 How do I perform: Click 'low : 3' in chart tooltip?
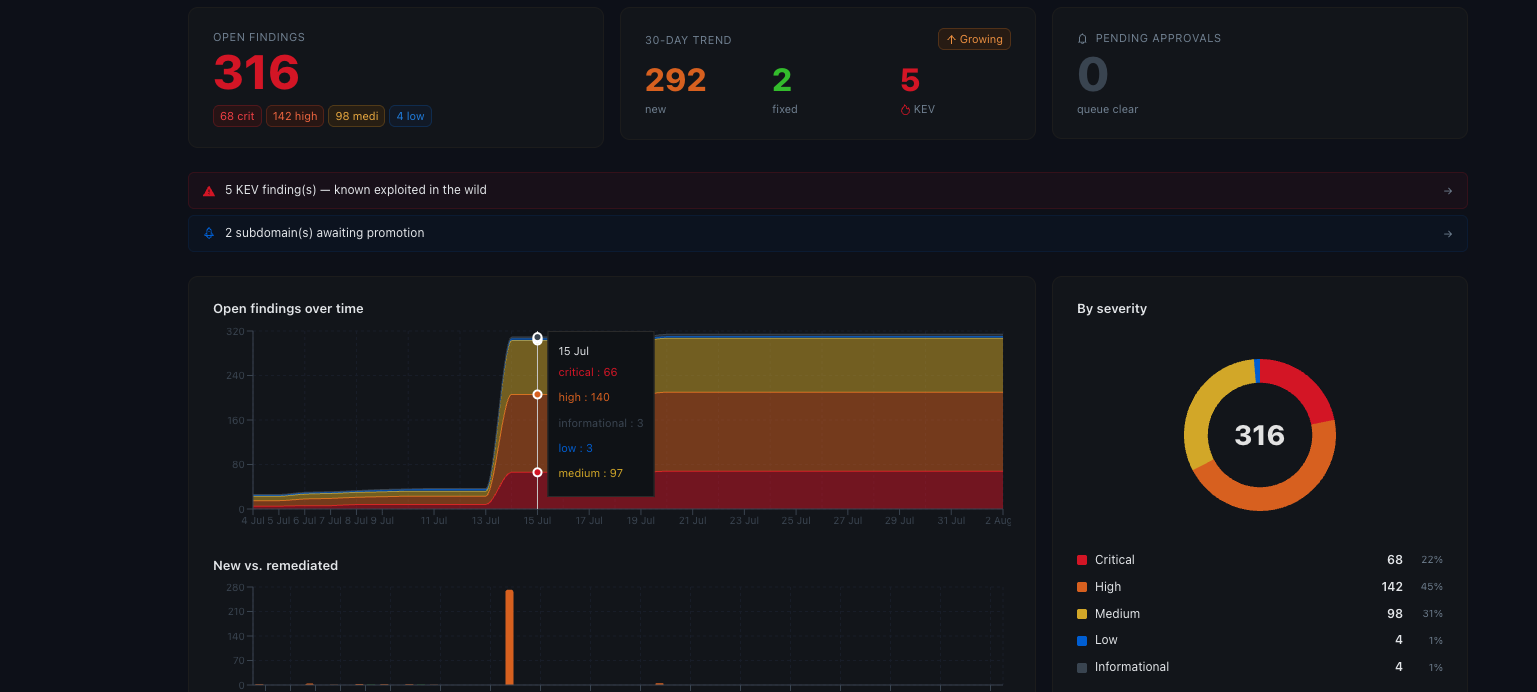click(x=575, y=448)
